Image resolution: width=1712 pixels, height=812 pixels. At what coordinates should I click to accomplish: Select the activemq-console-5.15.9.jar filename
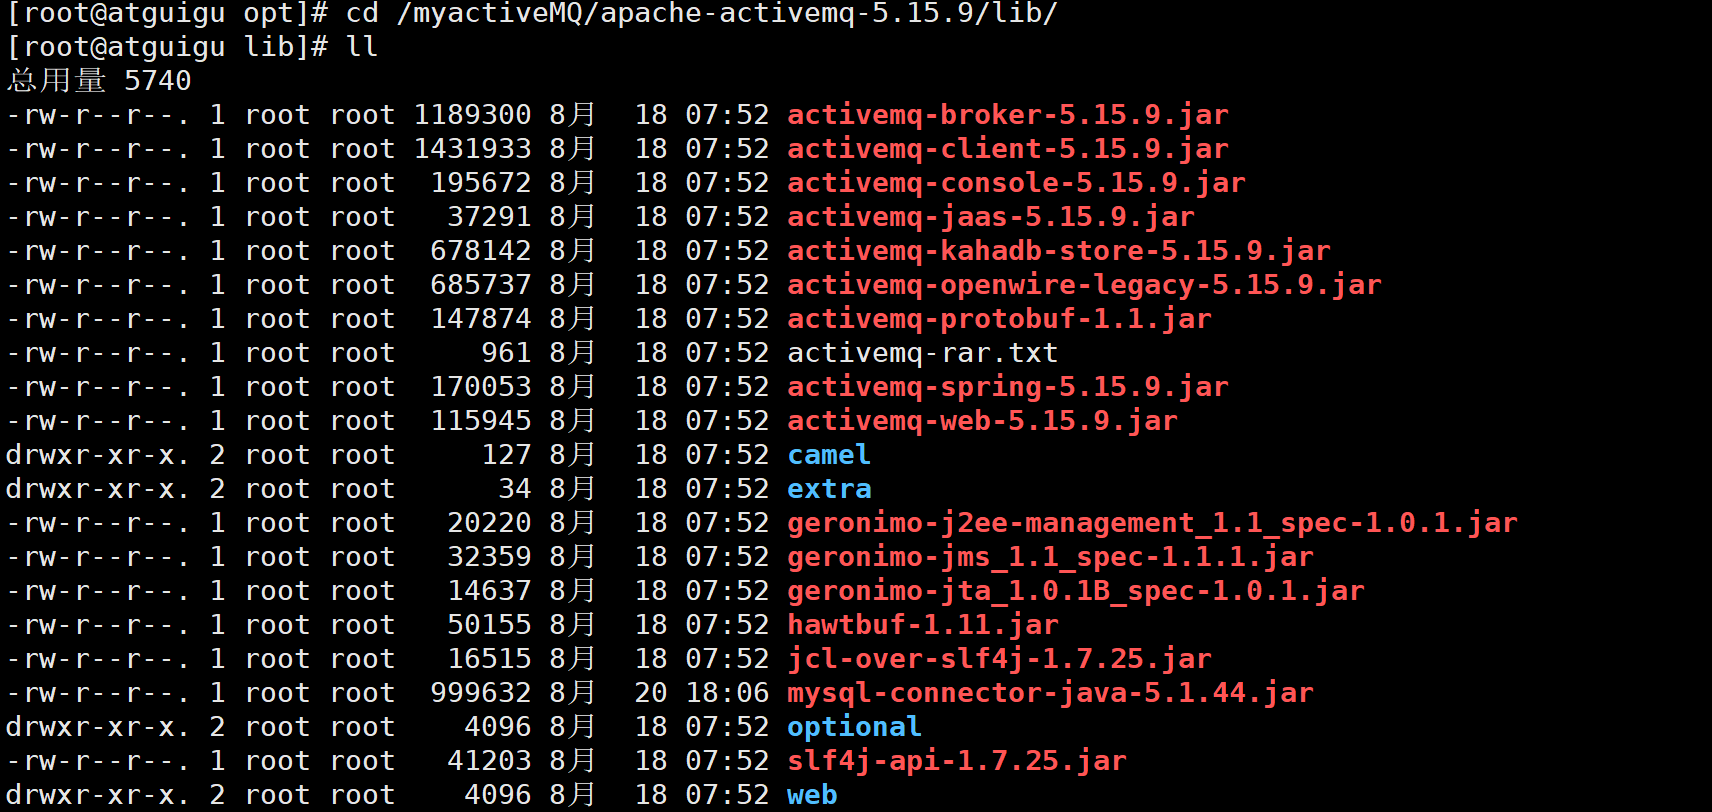point(1016,184)
